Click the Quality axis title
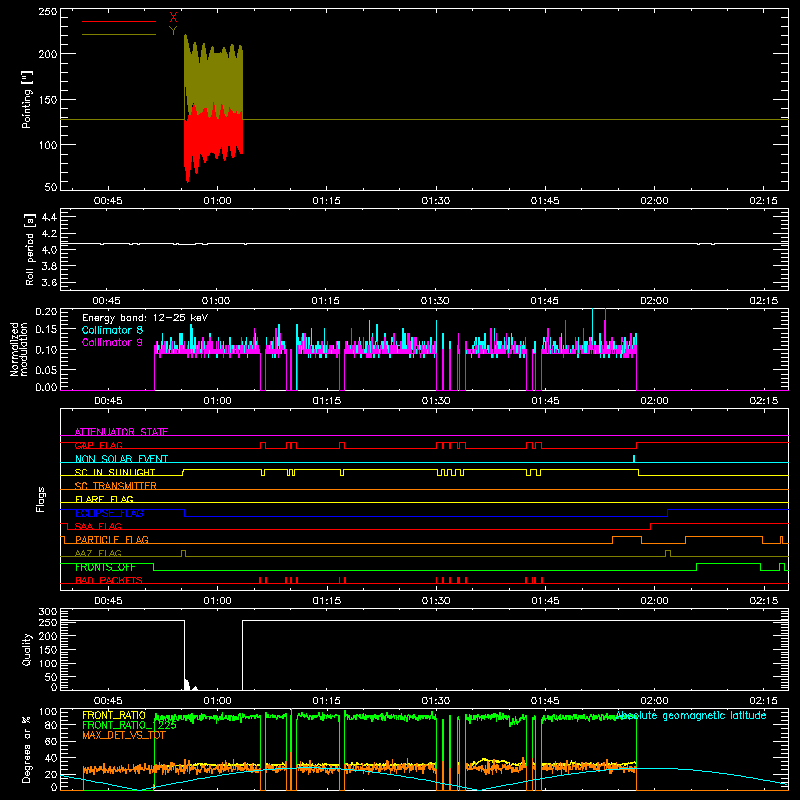800x800 pixels. coord(27,649)
